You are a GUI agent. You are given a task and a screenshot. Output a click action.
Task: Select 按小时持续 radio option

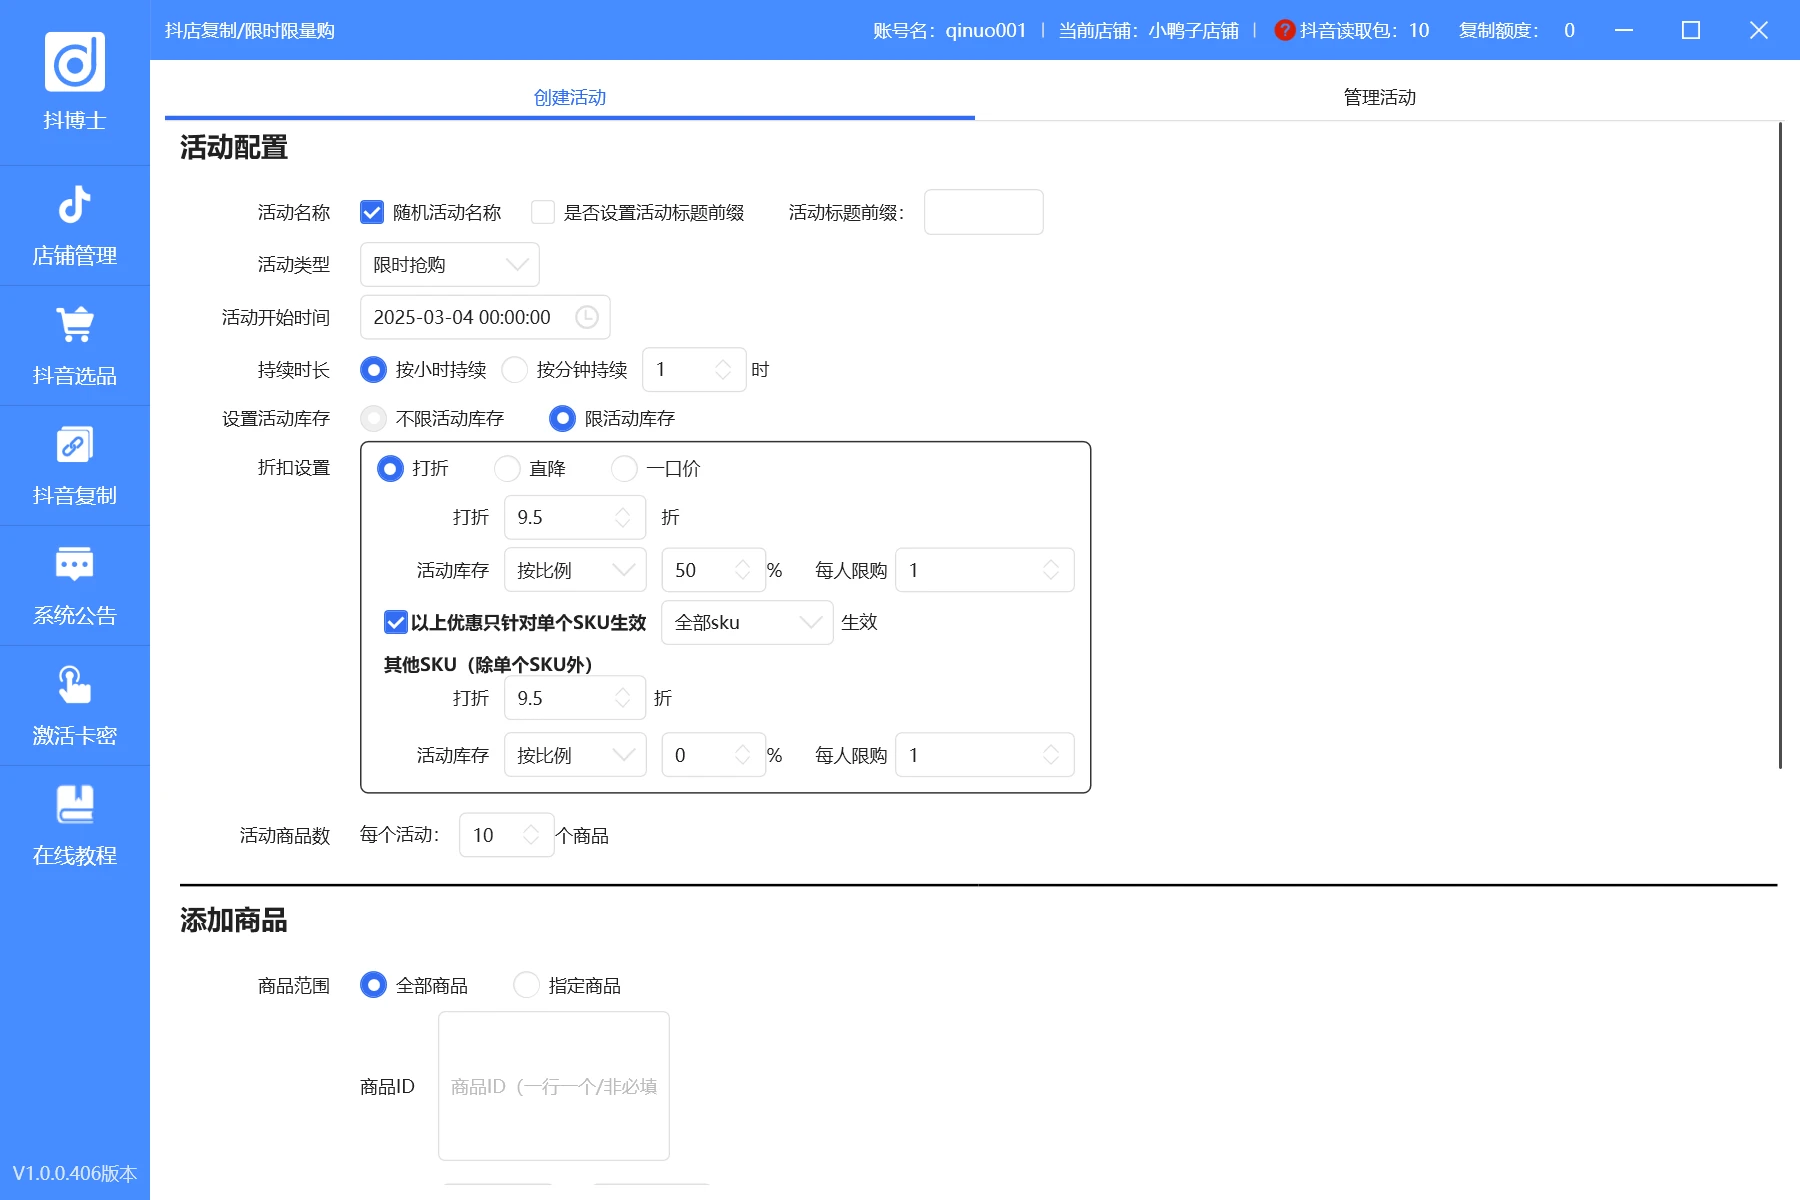coord(373,370)
